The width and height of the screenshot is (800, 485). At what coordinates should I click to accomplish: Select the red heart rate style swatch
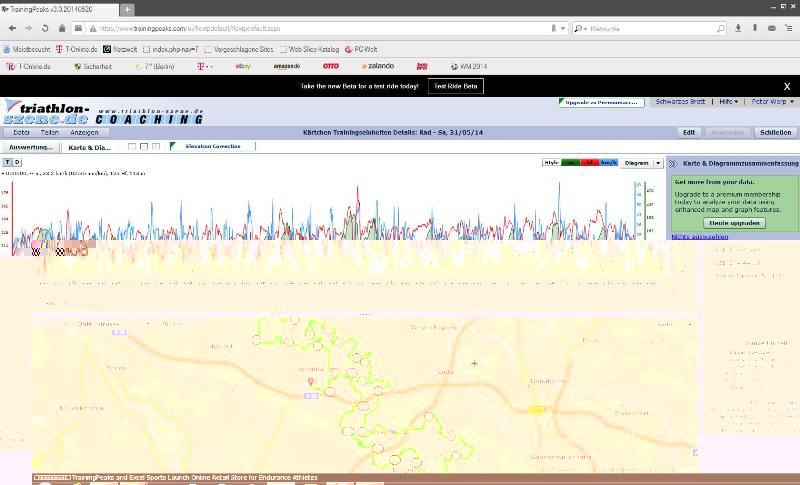pyautogui.click(x=591, y=162)
